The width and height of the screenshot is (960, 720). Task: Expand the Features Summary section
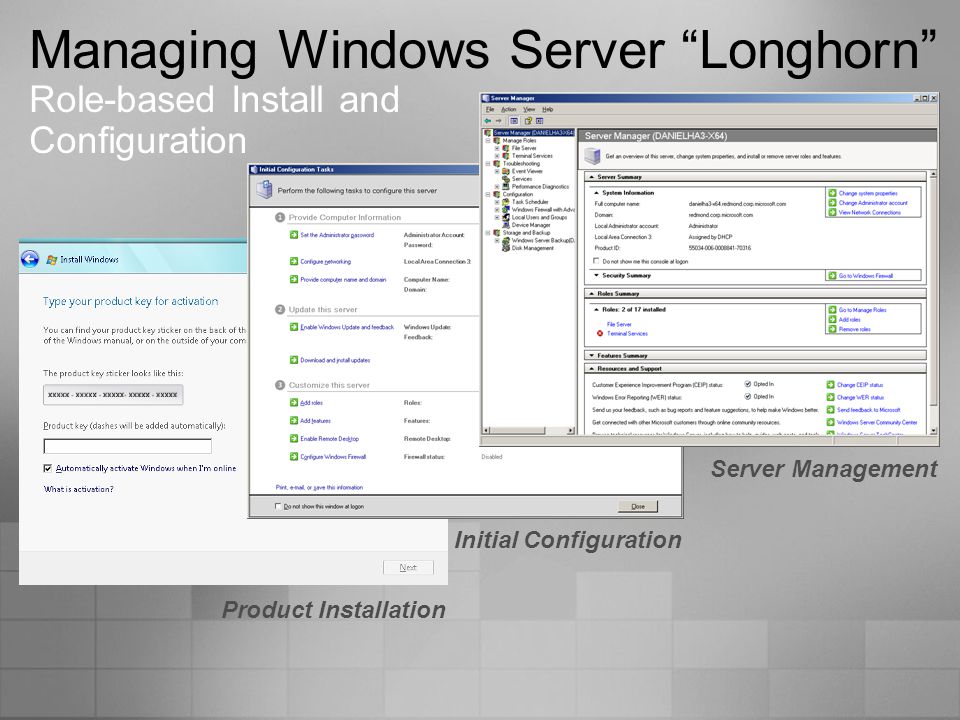(x=591, y=356)
